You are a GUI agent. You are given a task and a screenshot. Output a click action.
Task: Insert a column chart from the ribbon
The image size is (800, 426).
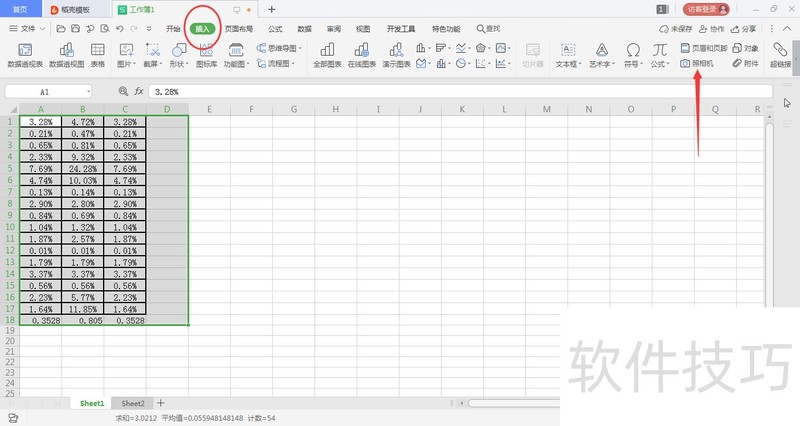[421, 48]
